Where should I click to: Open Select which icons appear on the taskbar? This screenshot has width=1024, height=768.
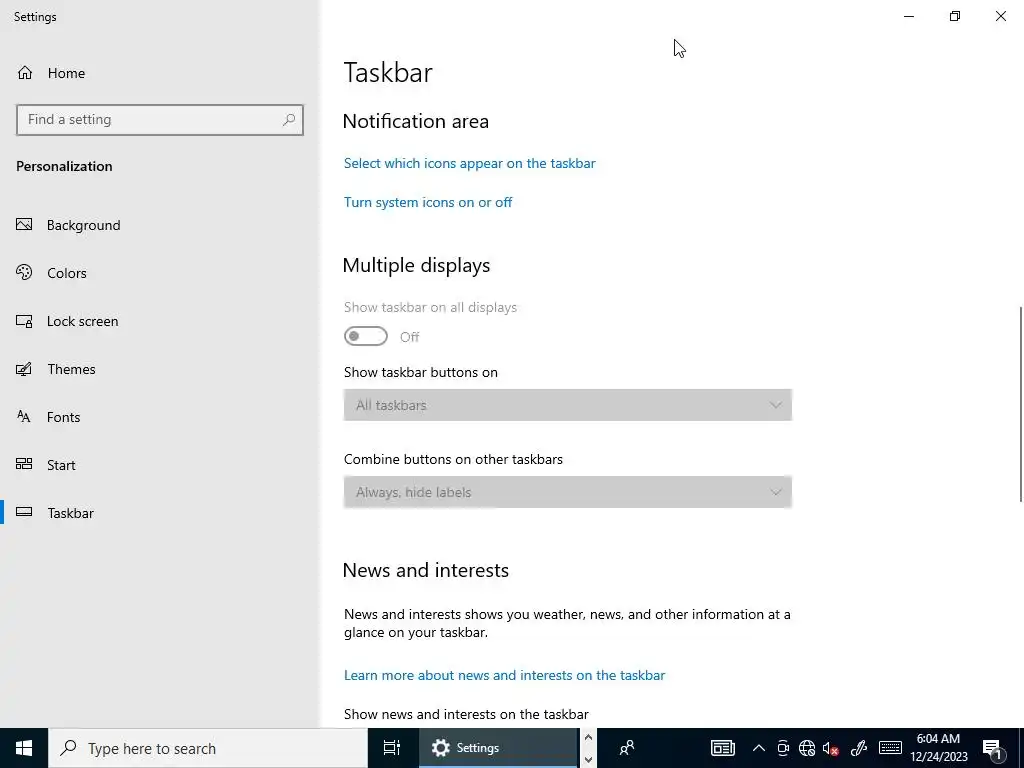470,163
